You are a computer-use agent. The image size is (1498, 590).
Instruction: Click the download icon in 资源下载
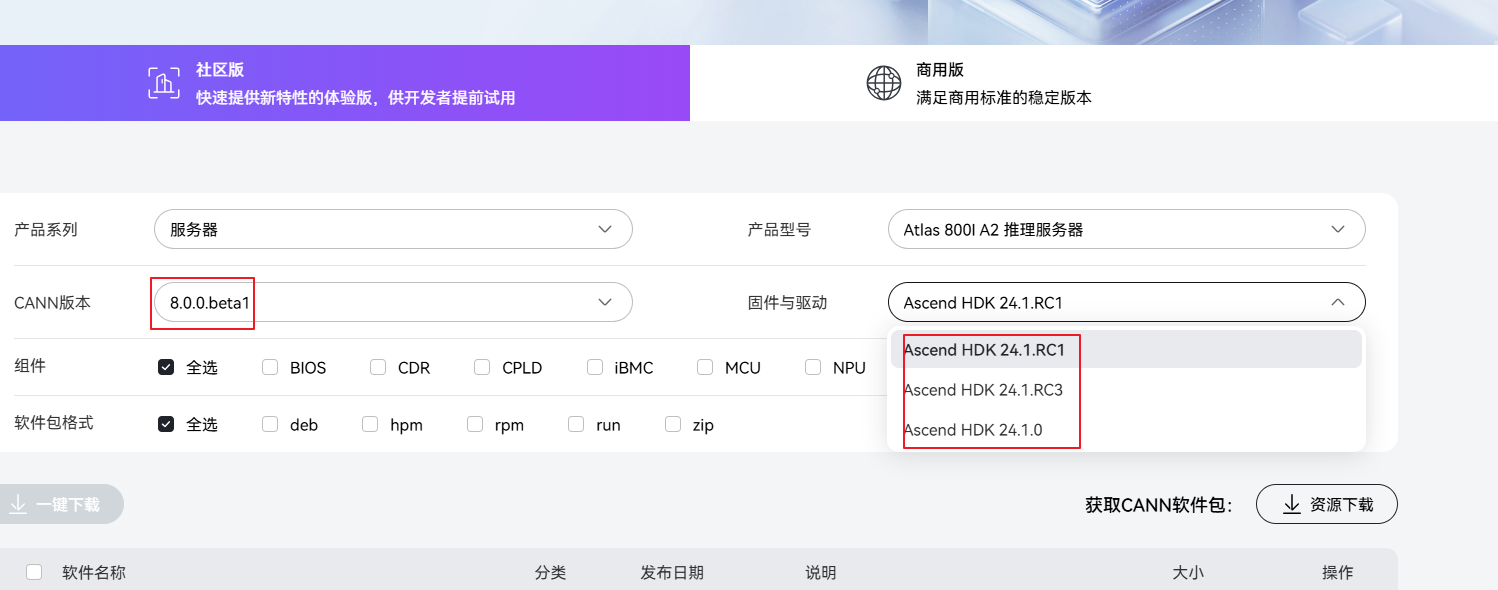(1292, 504)
